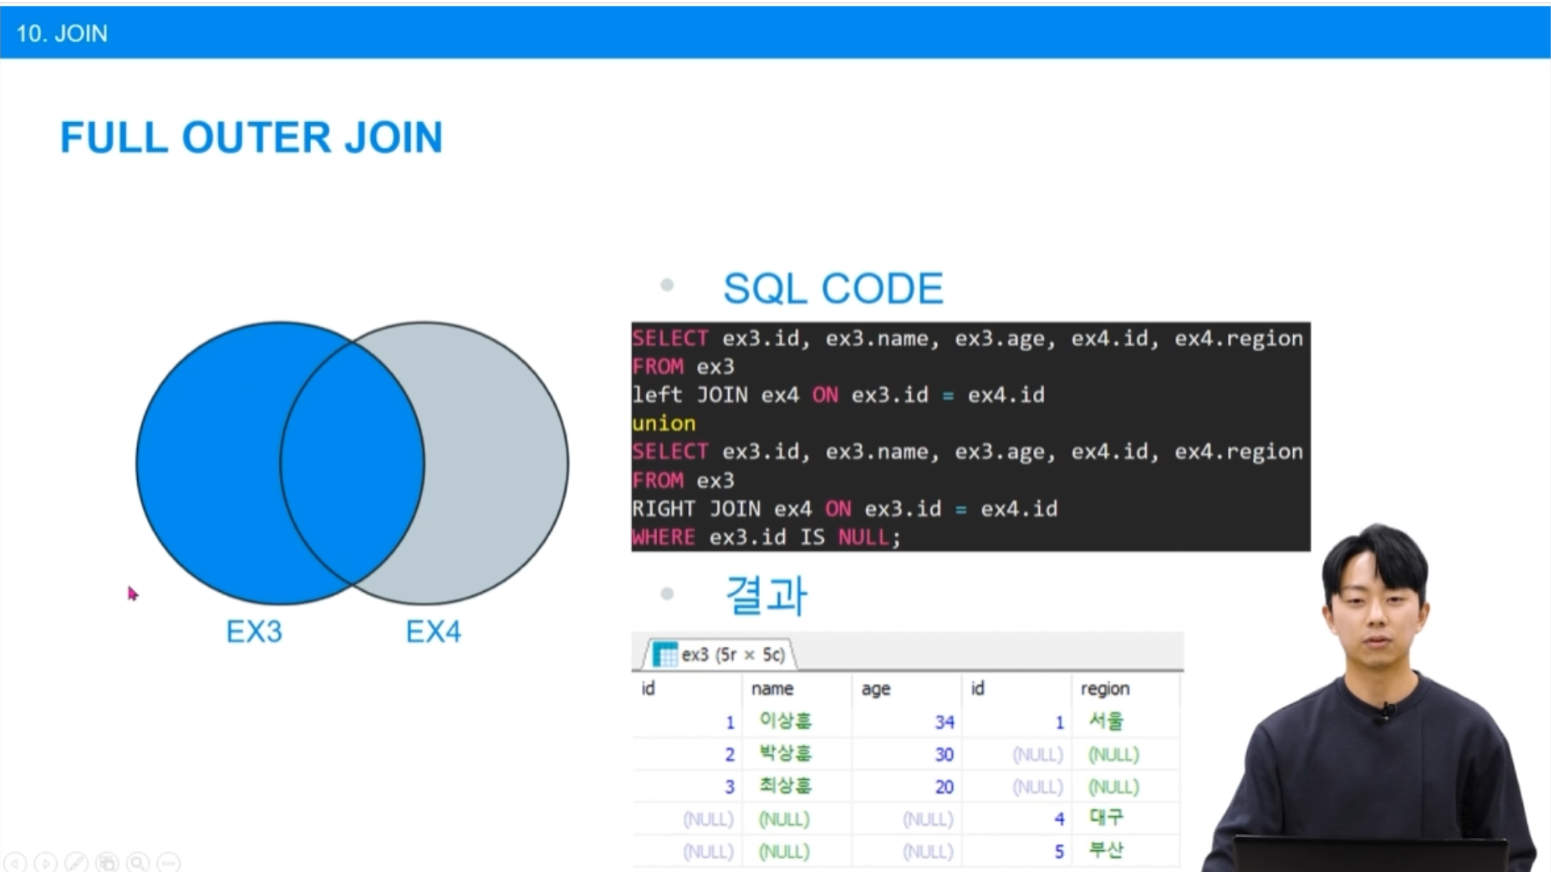This screenshot has width=1551, height=872.
Task: Select the region column header
Action: point(1105,688)
